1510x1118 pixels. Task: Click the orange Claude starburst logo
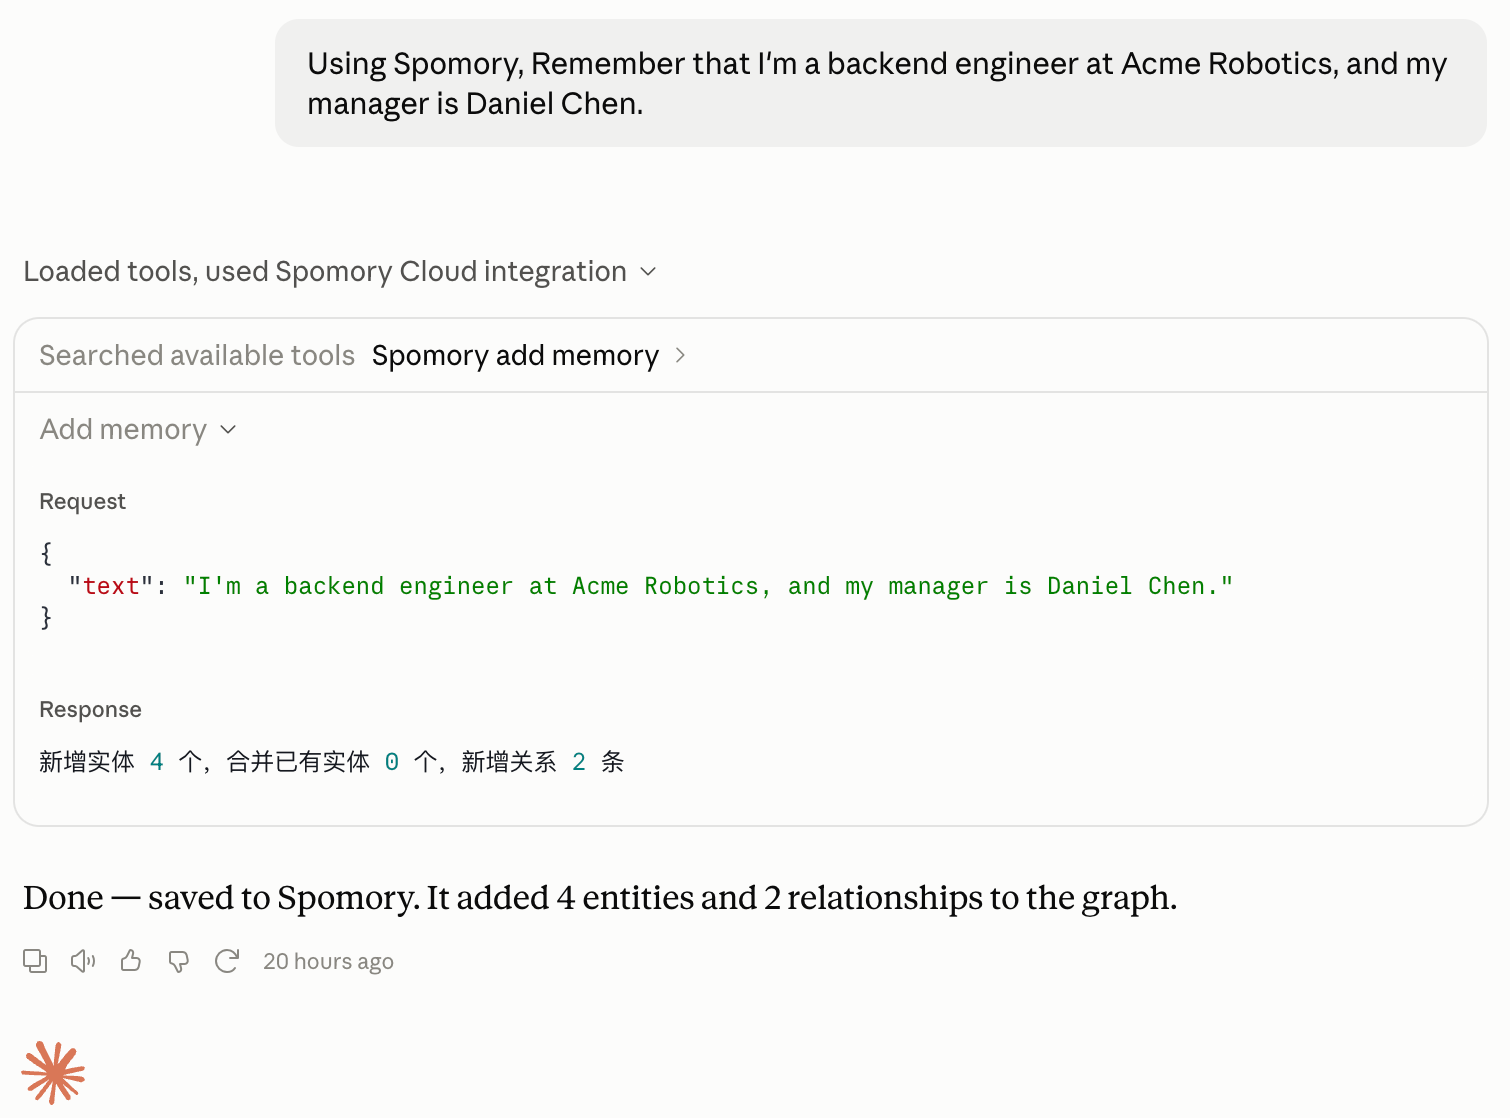[x=53, y=1072]
